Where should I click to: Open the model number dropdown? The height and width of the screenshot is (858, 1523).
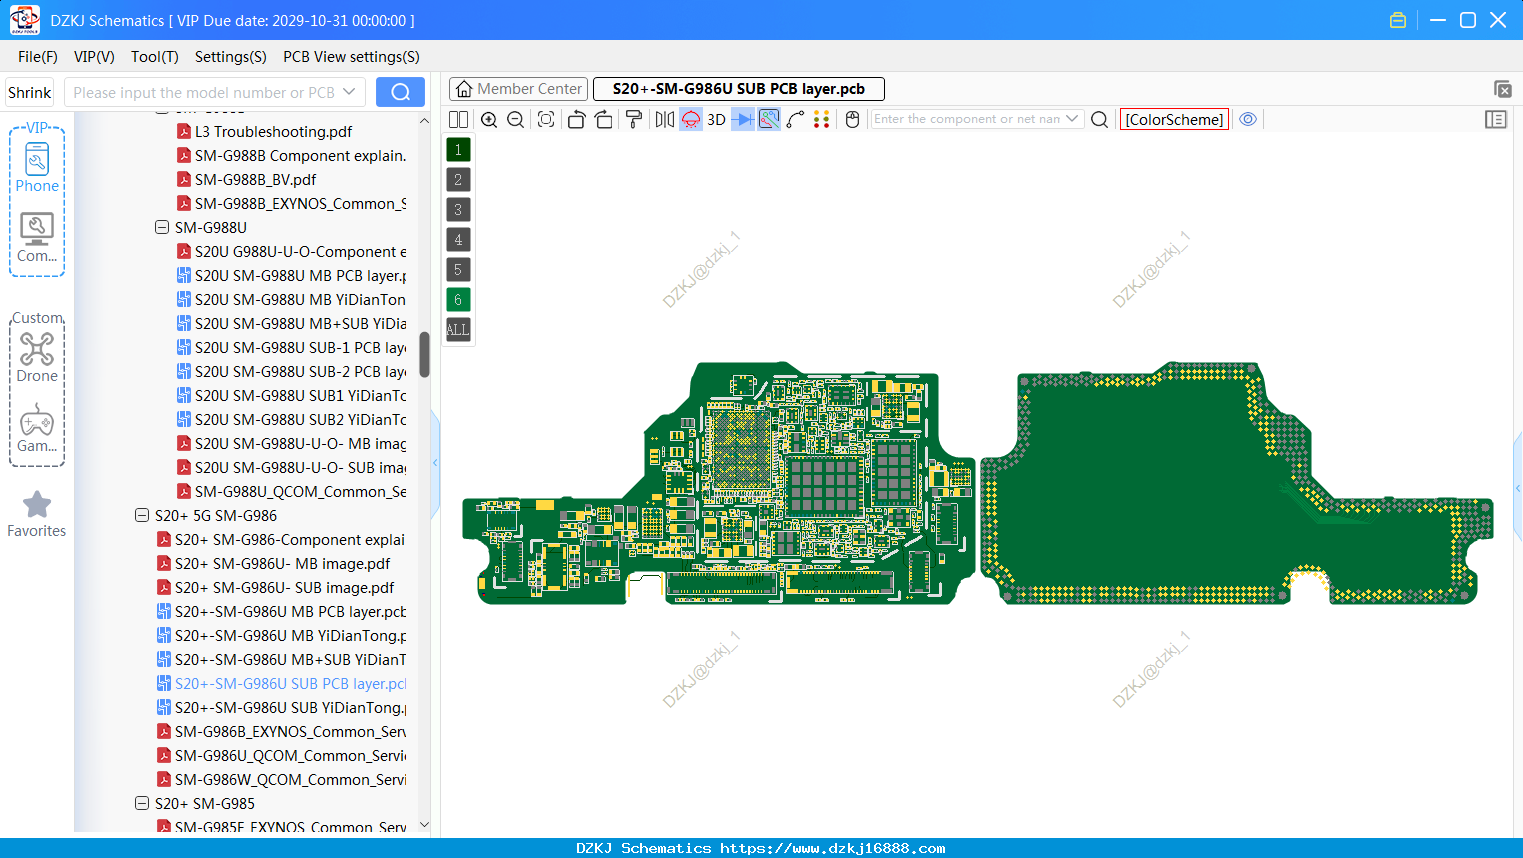349,92
